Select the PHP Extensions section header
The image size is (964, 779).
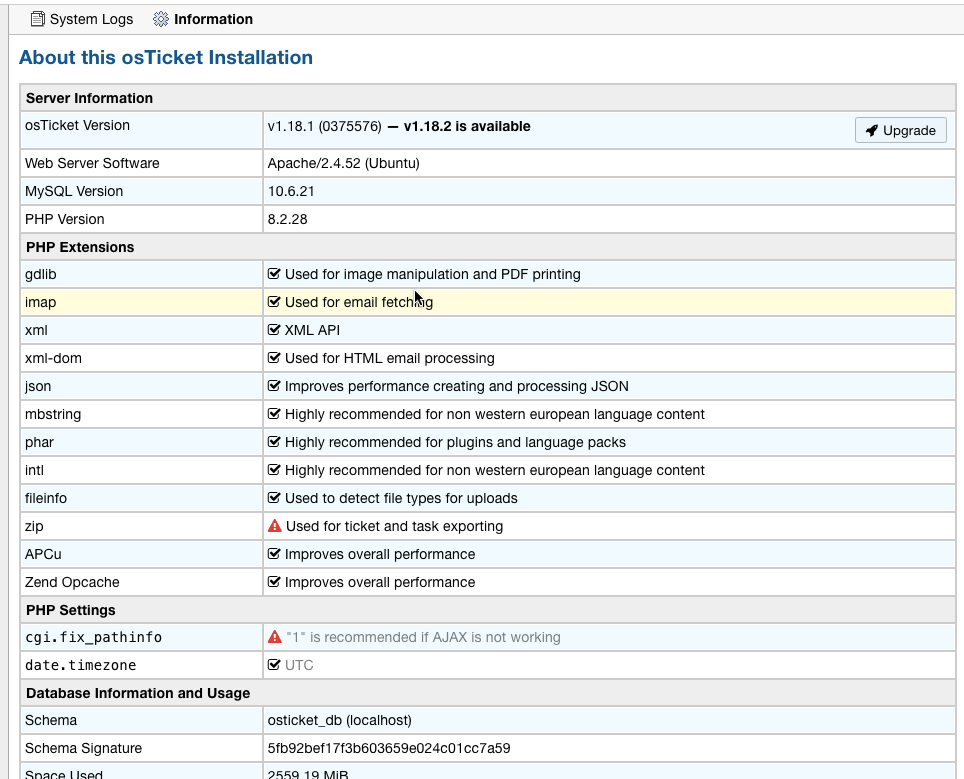(80, 247)
